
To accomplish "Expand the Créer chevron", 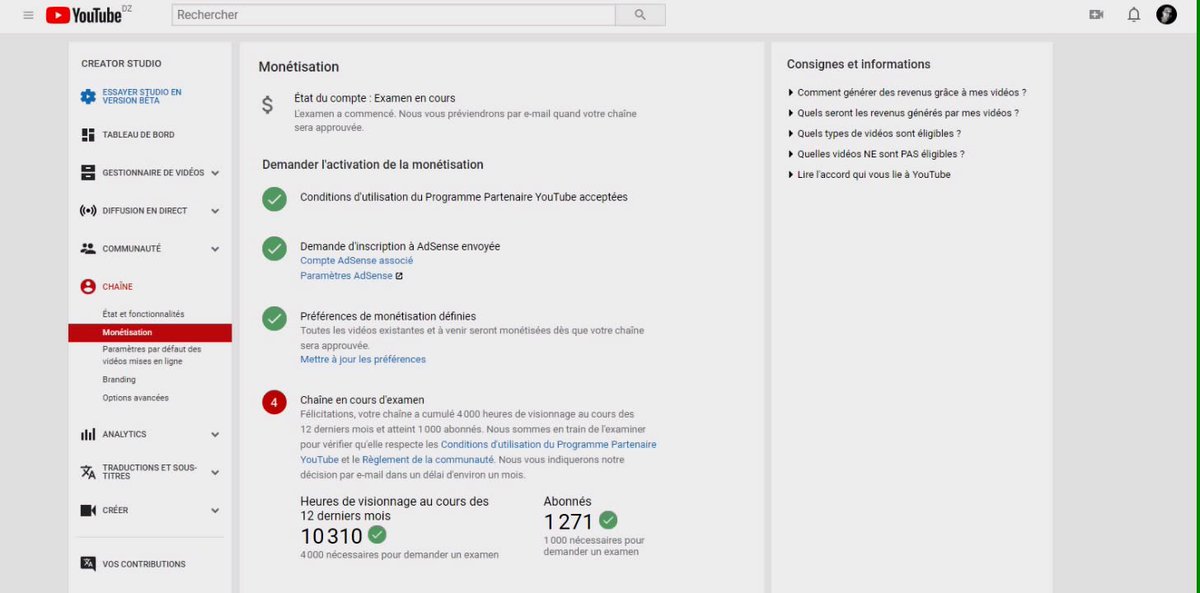I will (x=215, y=511).
